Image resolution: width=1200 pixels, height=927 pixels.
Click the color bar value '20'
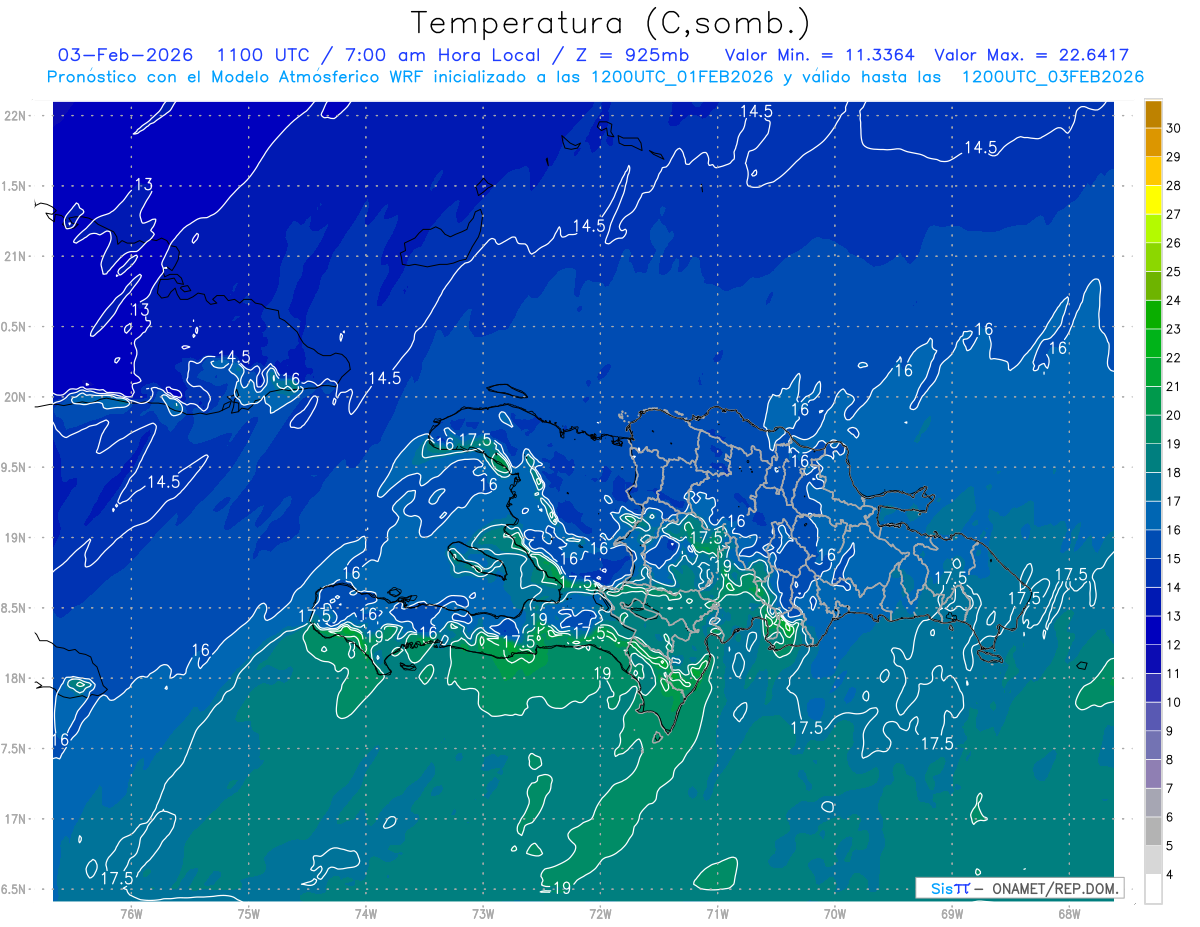(x=1174, y=416)
